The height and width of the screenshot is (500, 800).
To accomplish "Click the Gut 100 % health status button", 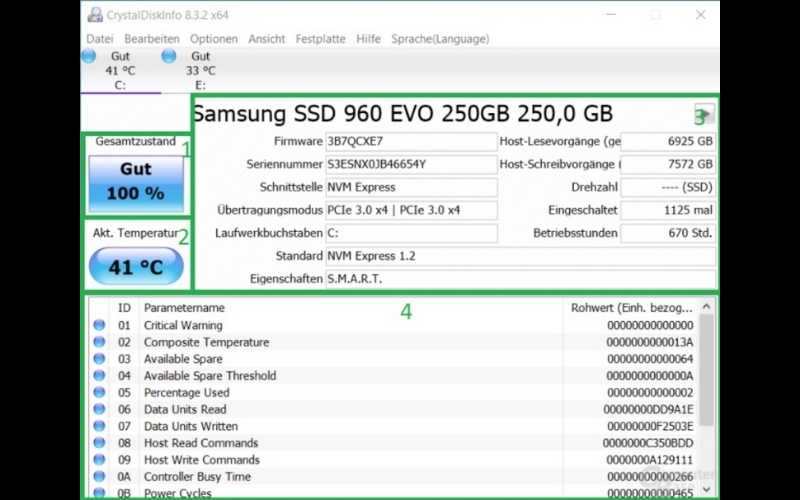I will point(136,183).
